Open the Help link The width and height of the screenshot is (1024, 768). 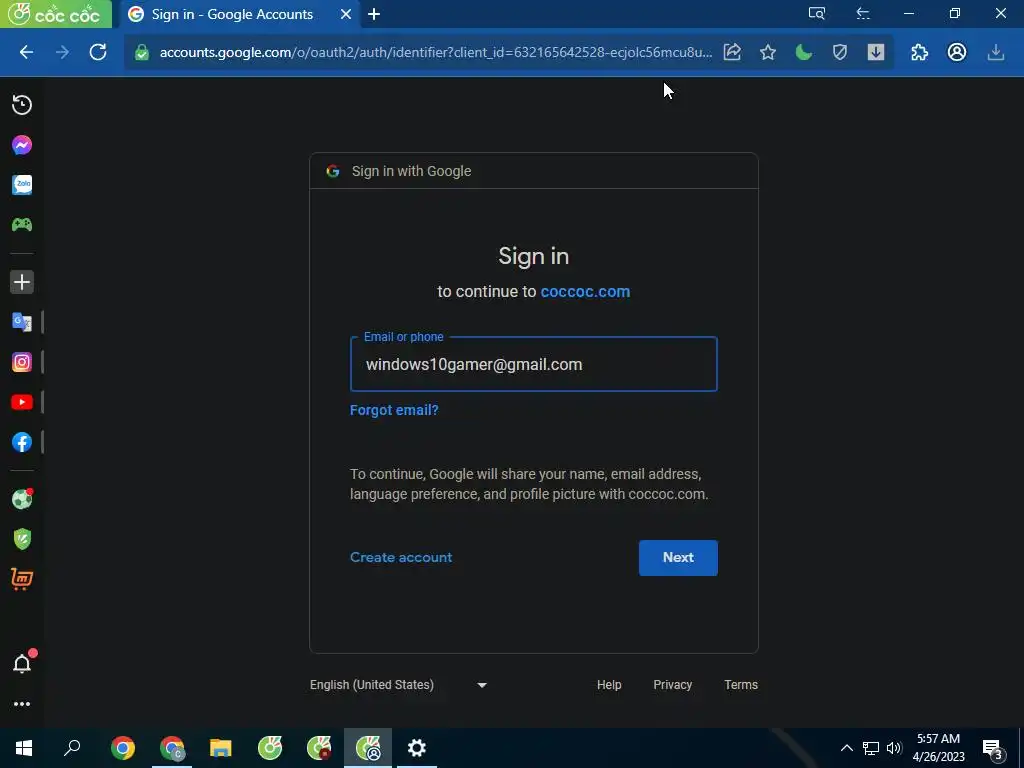(x=609, y=684)
